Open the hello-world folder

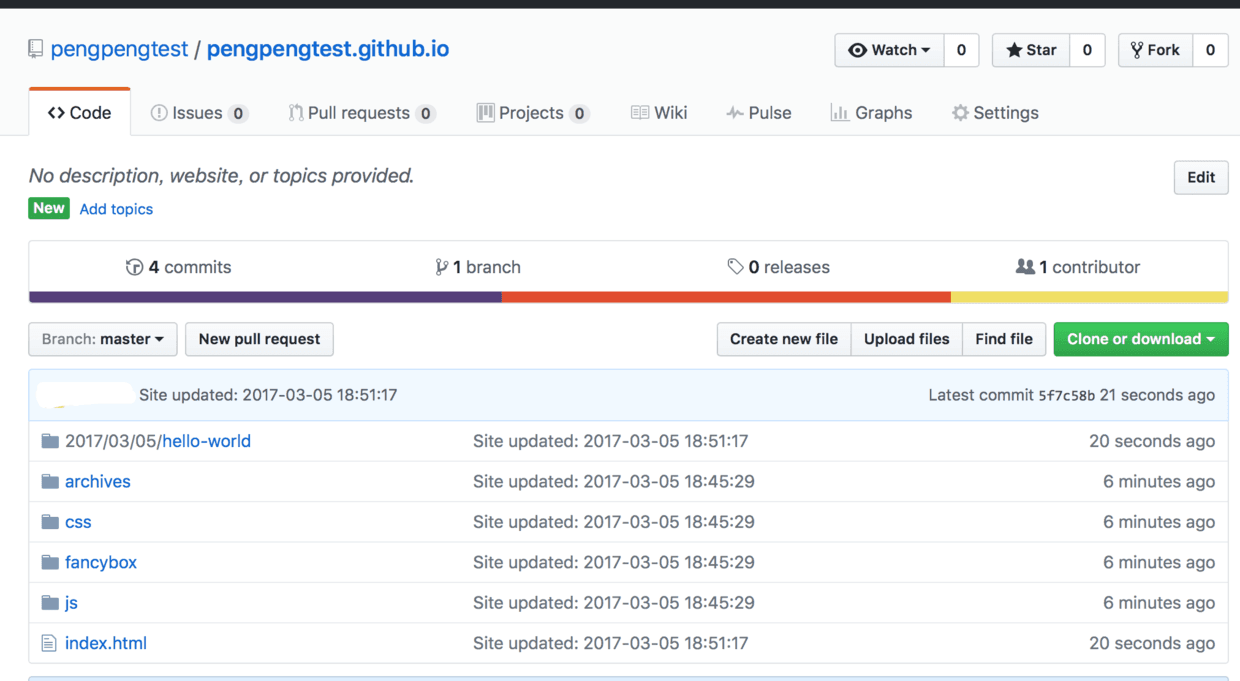click(x=206, y=441)
